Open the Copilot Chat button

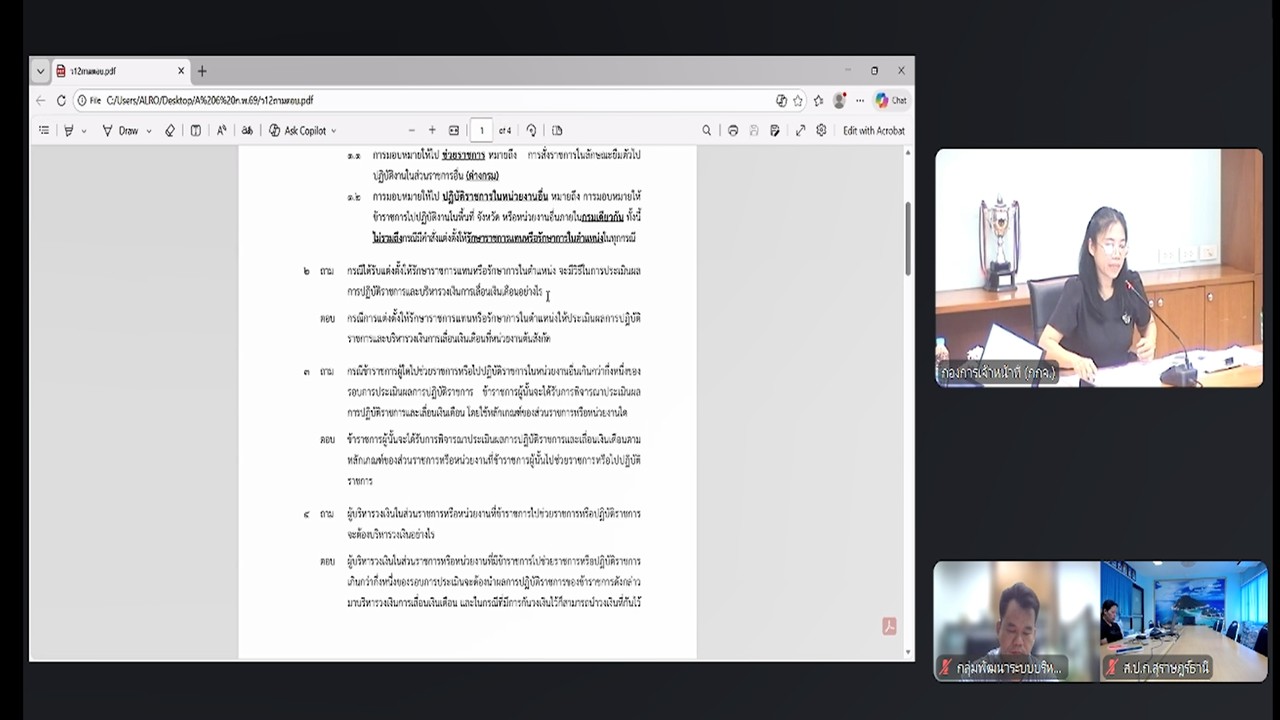coord(891,100)
